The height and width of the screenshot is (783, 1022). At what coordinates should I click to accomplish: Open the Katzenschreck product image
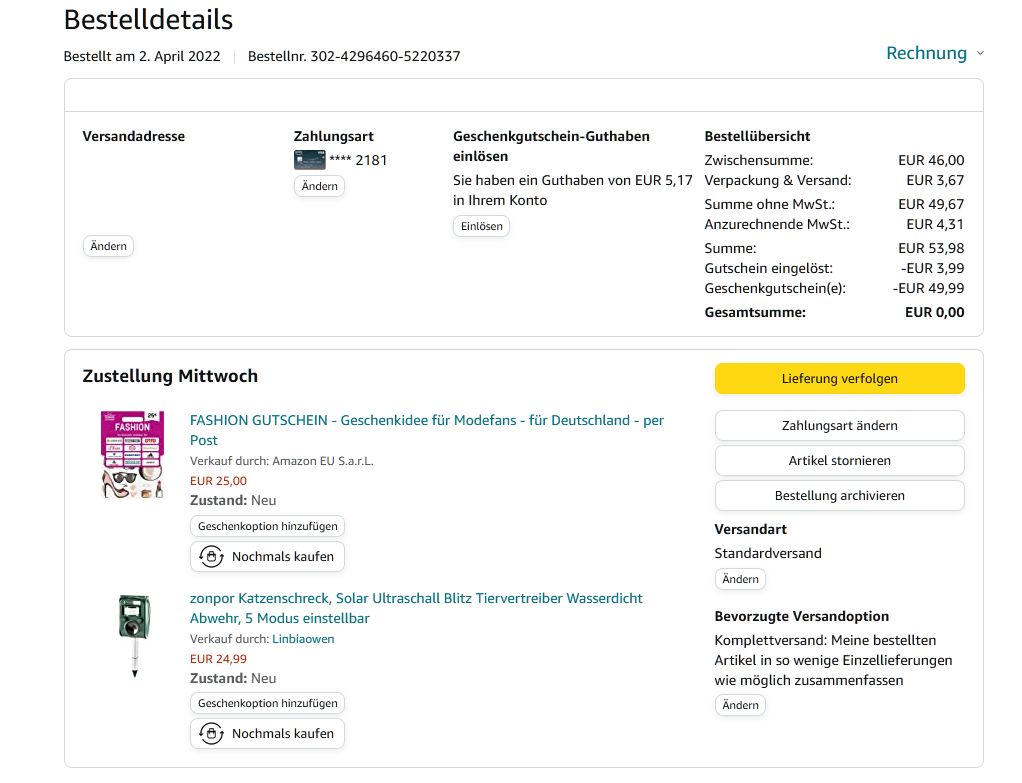[x=133, y=635]
